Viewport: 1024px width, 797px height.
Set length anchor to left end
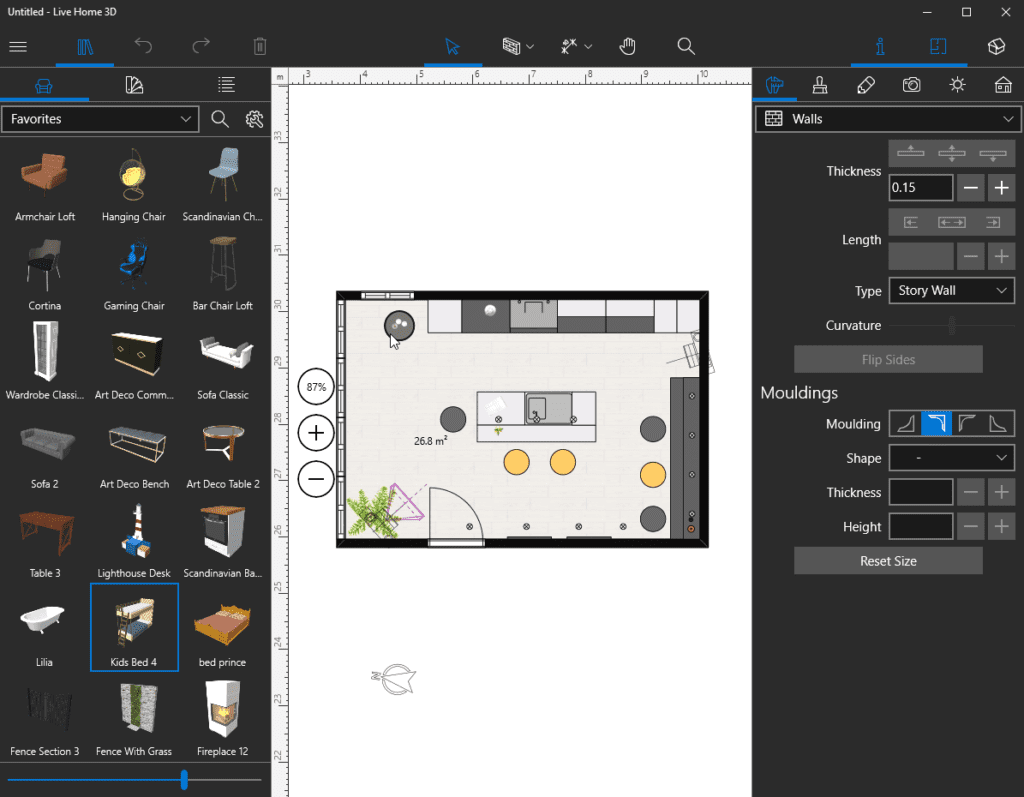(x=910, y=223)
